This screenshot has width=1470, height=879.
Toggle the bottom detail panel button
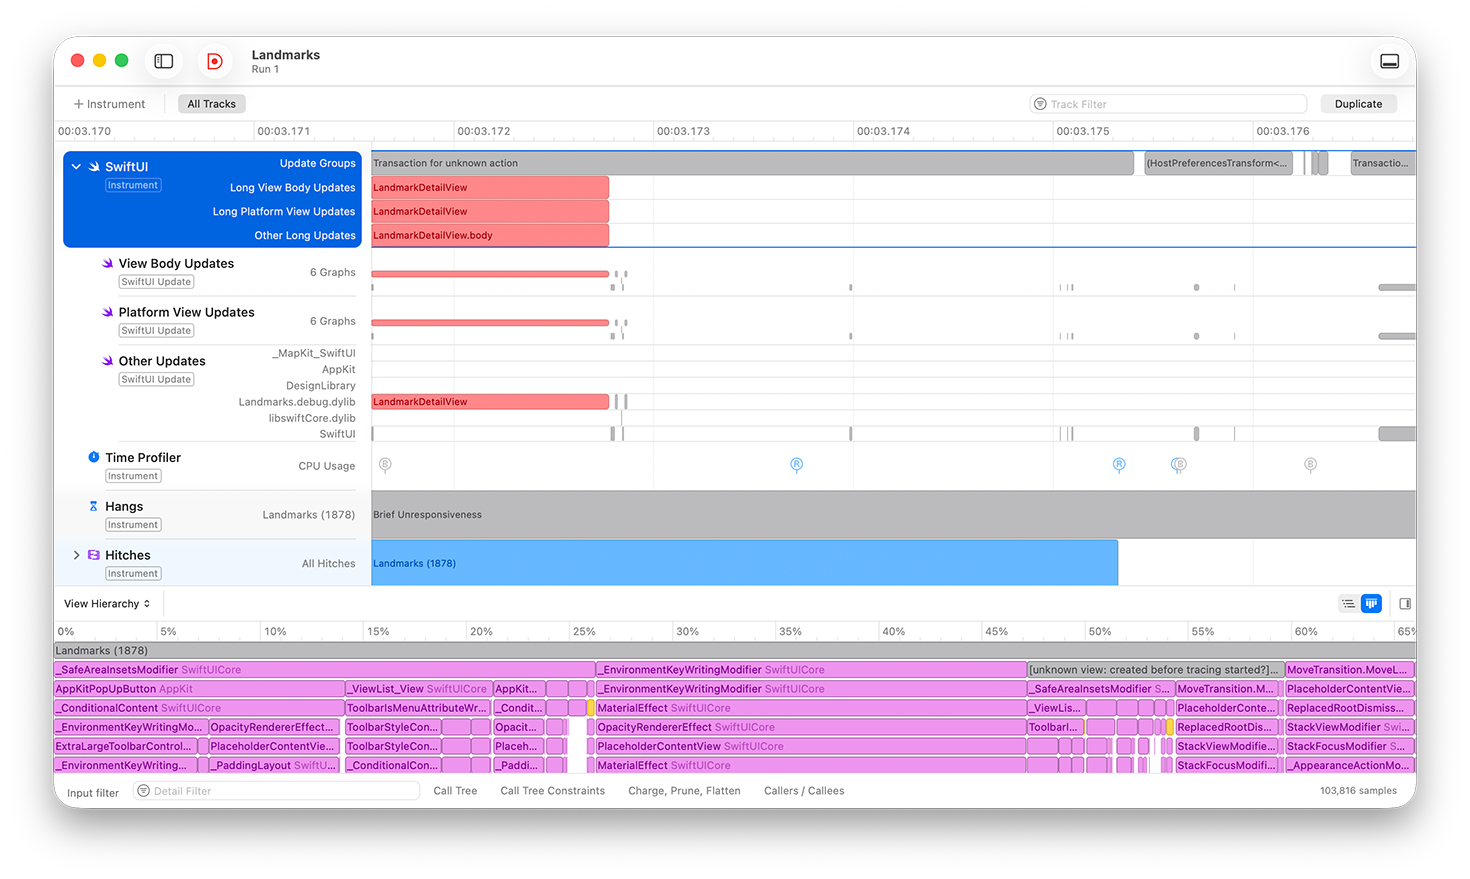tap(1389, 62)
